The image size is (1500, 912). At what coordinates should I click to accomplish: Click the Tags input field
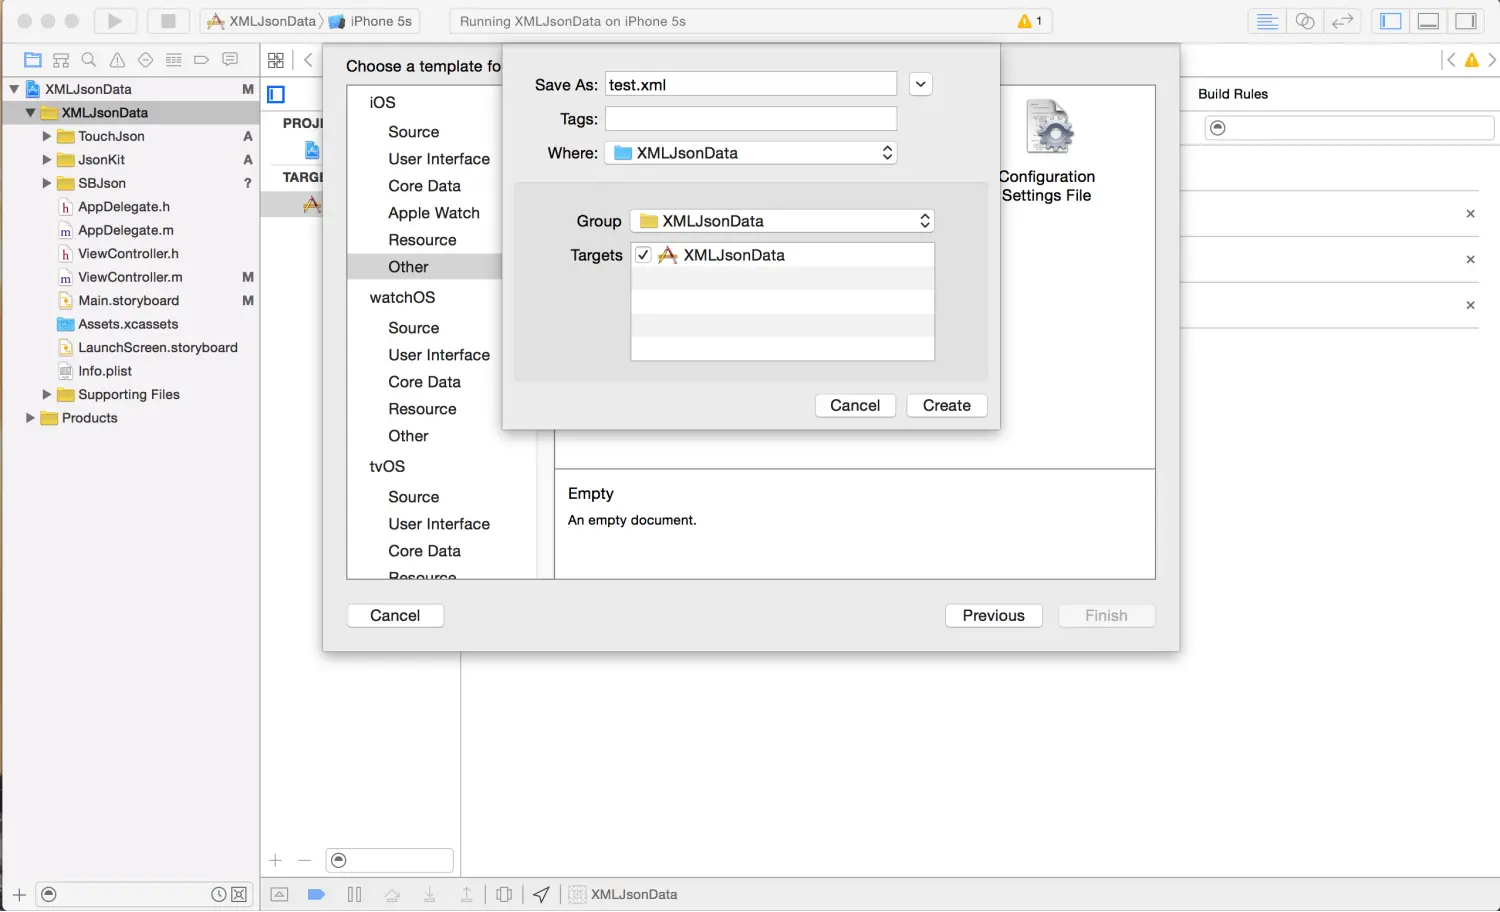tap(751, 119)
